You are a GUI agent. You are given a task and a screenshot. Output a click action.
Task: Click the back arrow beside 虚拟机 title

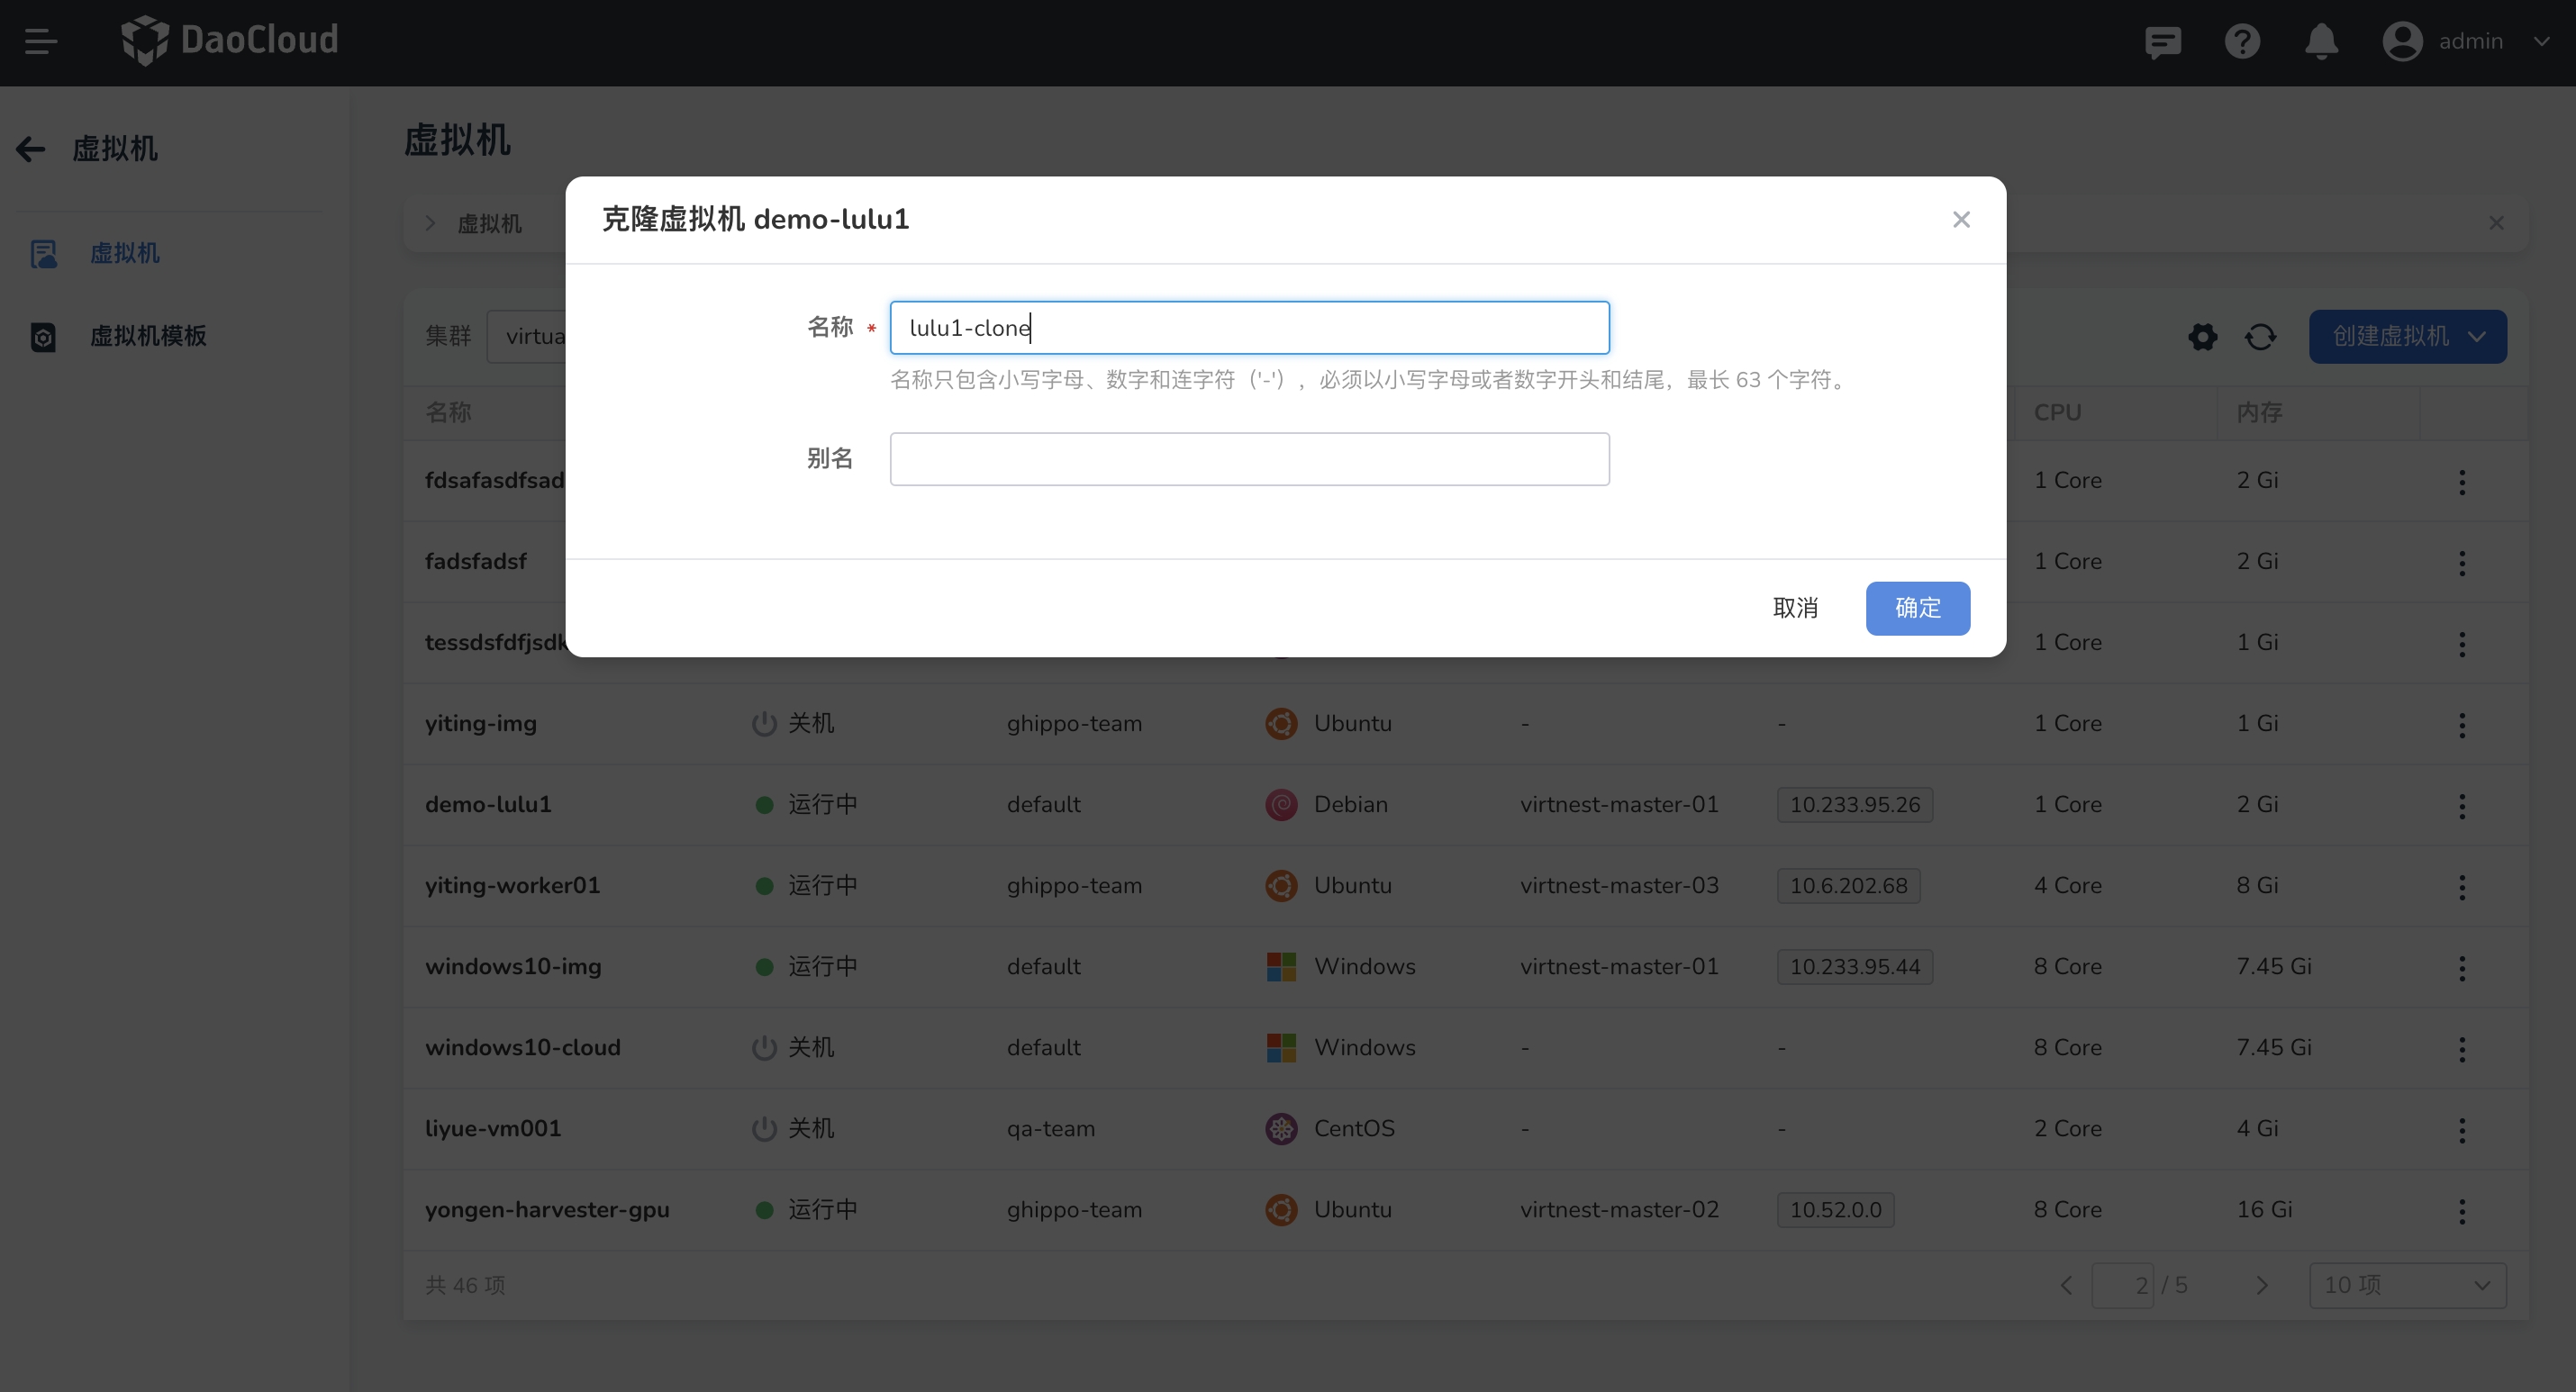[30, 148]
